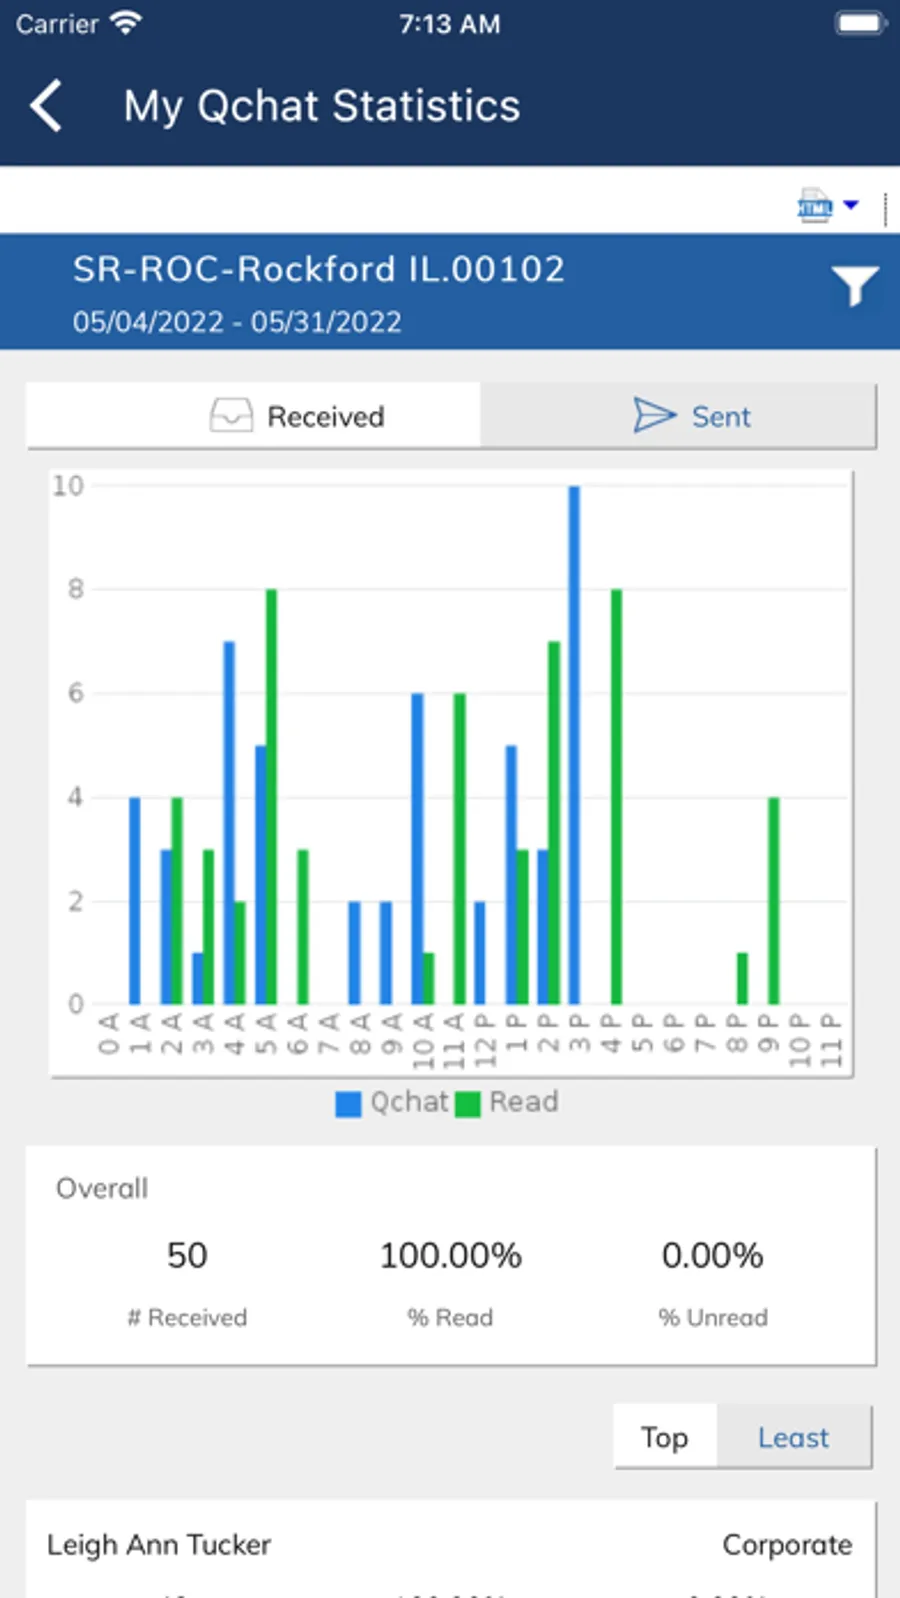
Task: Select the Least segment button
Action: pyautogui.click(x=794, y=1437)
